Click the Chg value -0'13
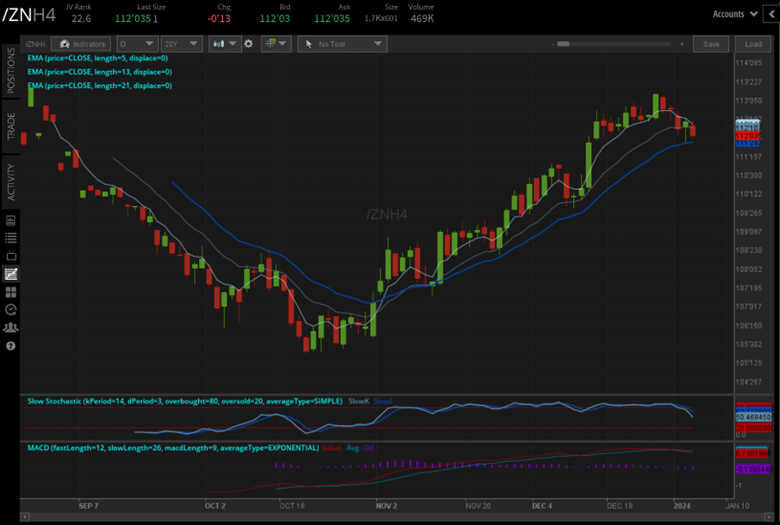The image size is (780, 525). click(x=219, y=18)
